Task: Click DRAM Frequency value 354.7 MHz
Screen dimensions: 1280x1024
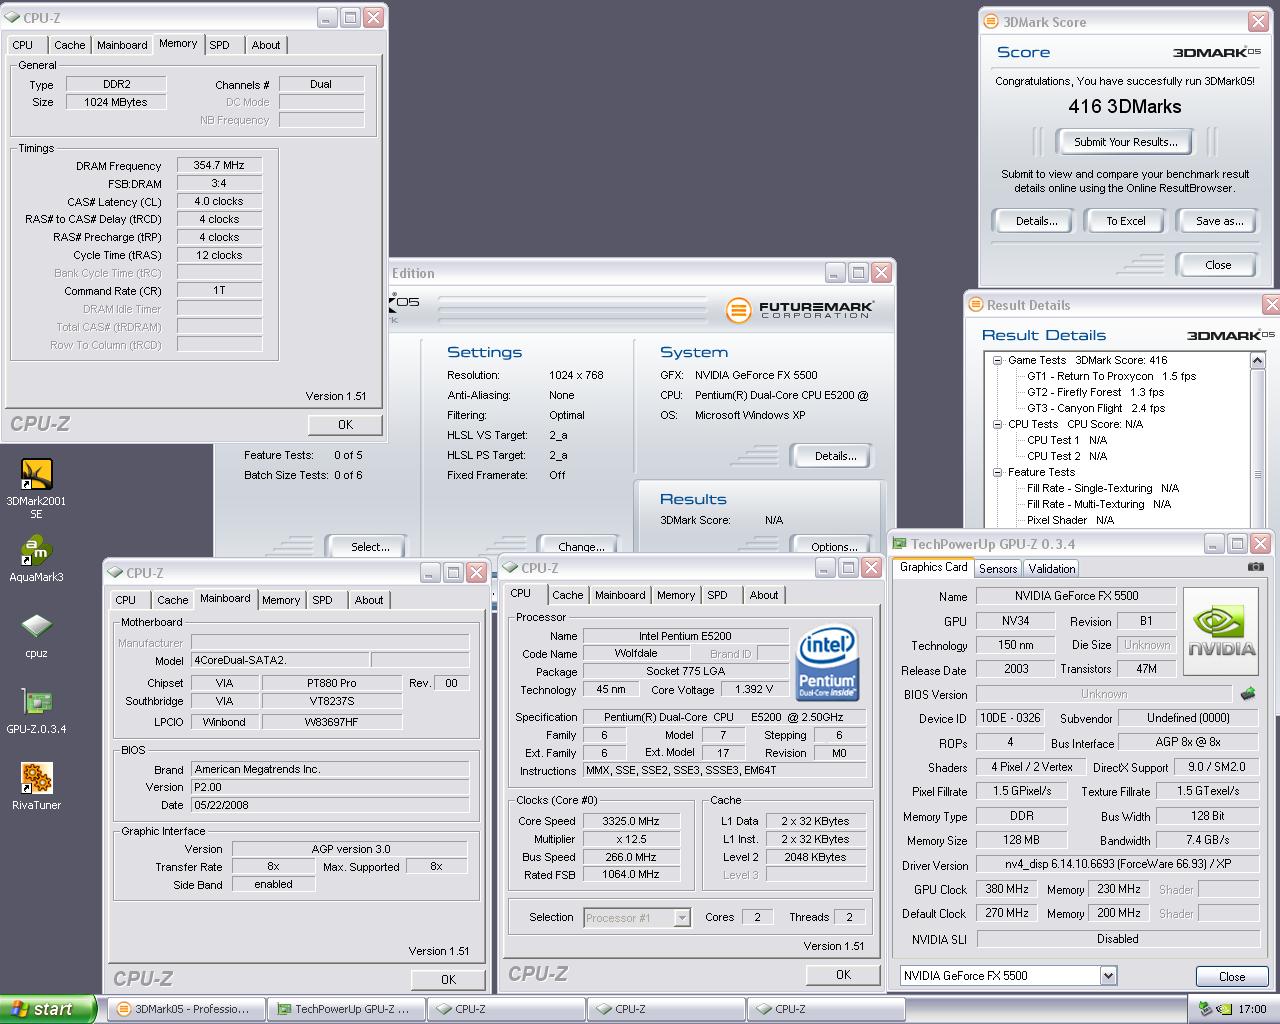Action: click(x=219, y=166)
